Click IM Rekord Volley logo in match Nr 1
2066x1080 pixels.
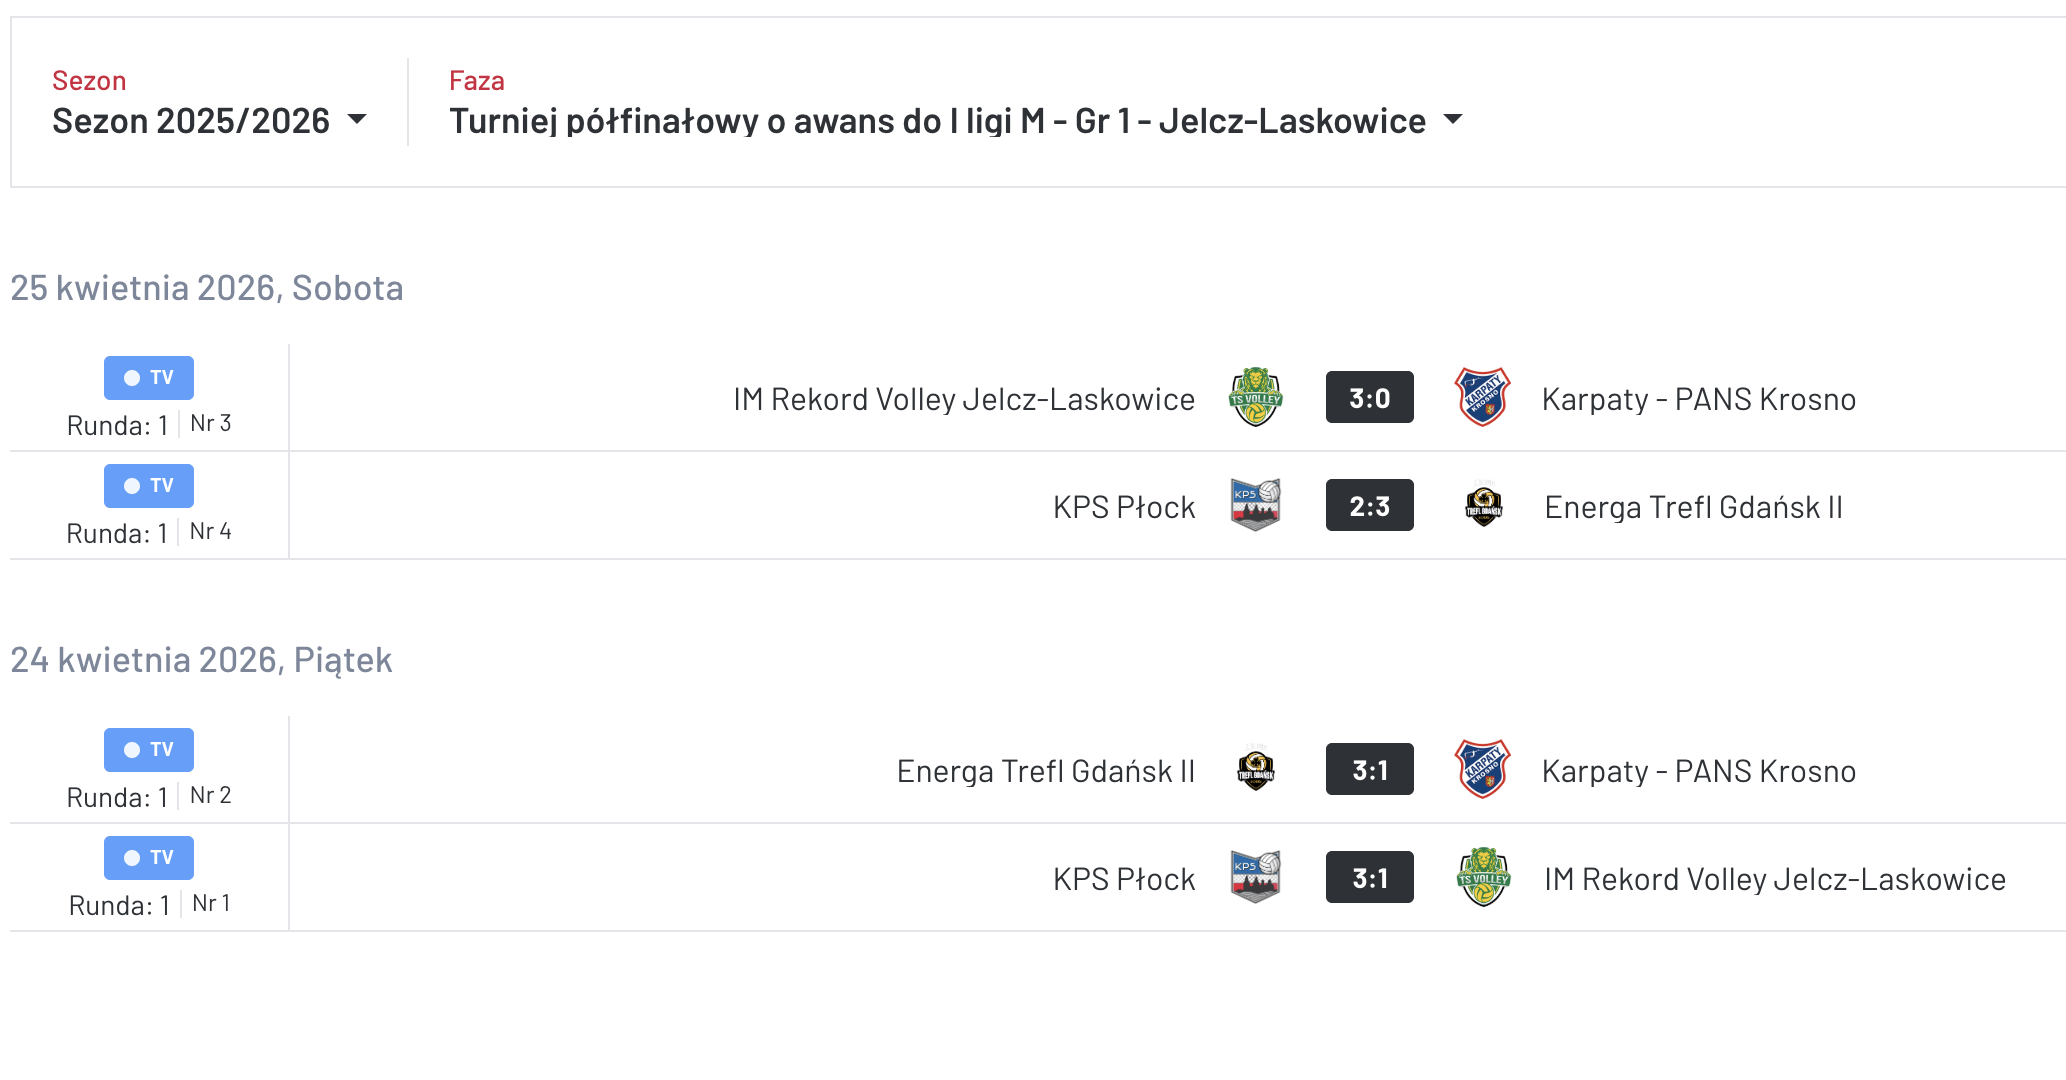[x=1483, y=877]
